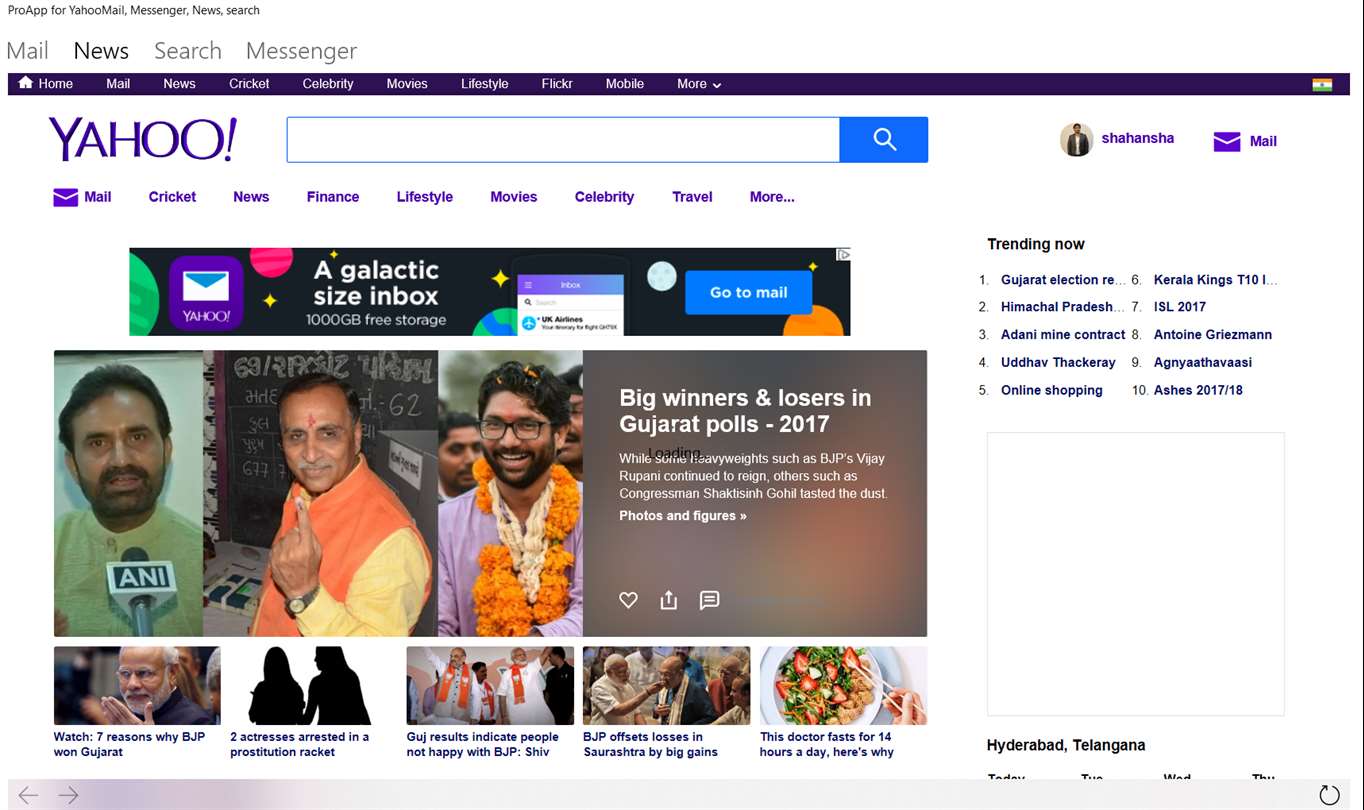This screenshot has height=810, width=1364.
Task: Open trending topic Gujarat election
Action: tap(1063, 280)
